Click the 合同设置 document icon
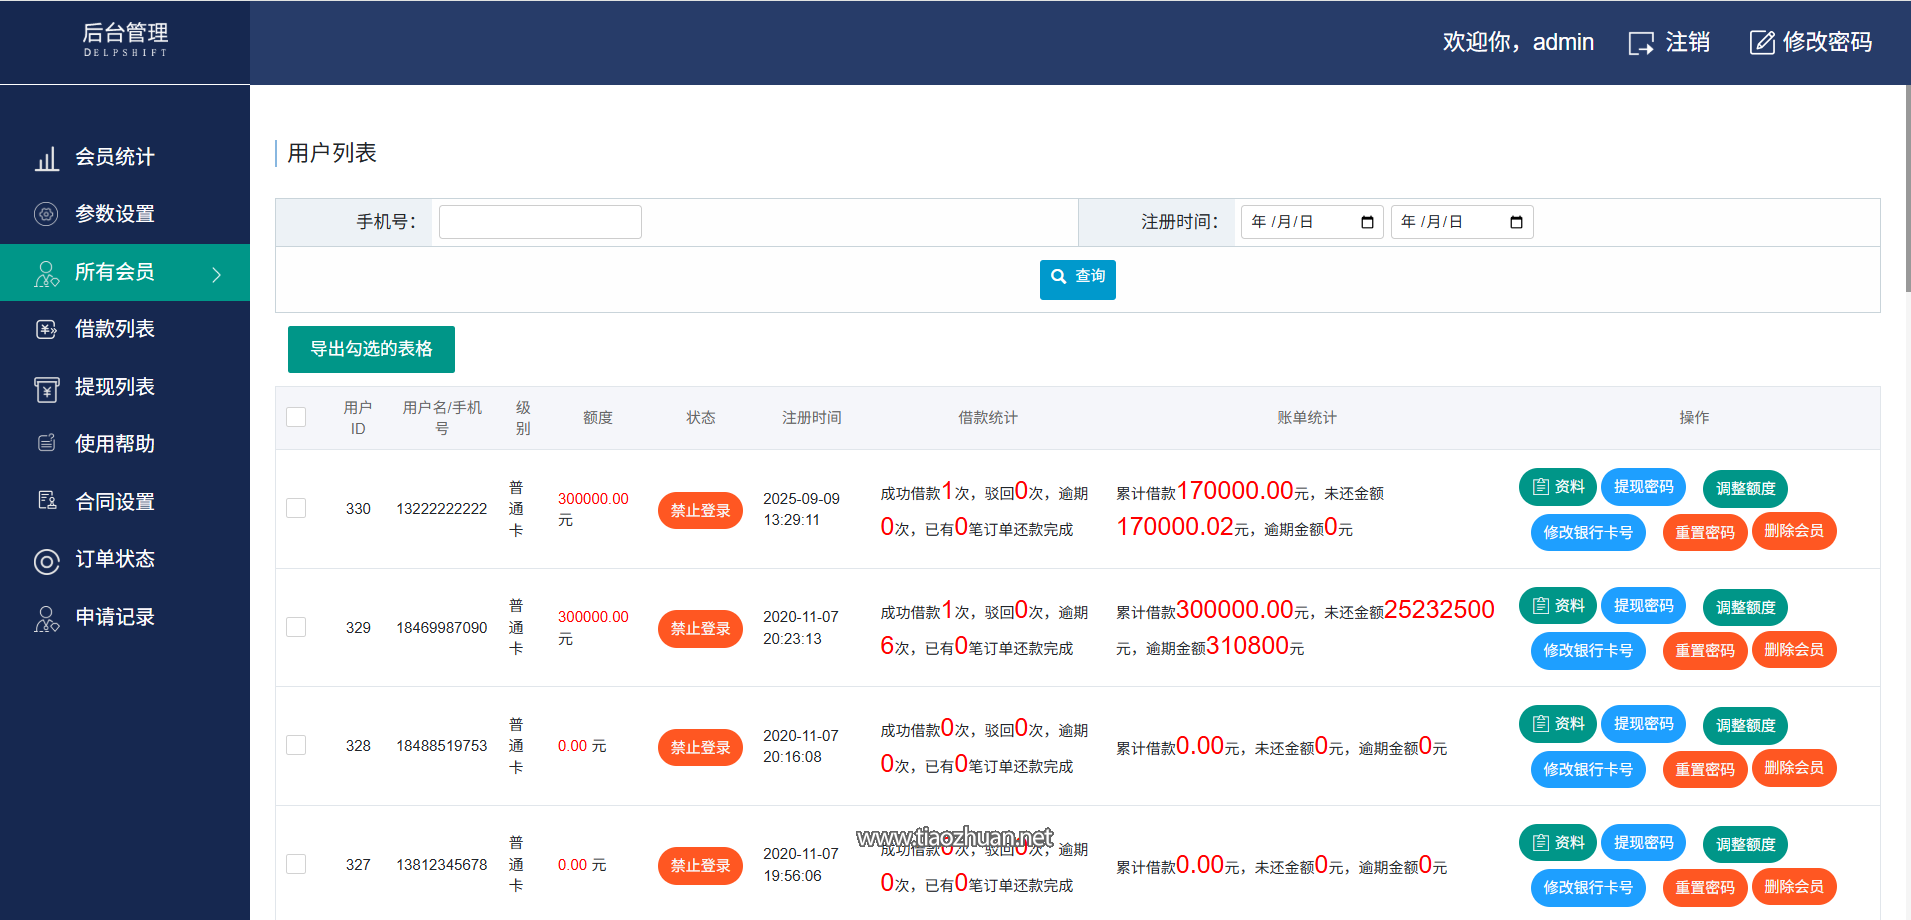This screenshot has height=920, width=1911. click(x=46, y=501)
